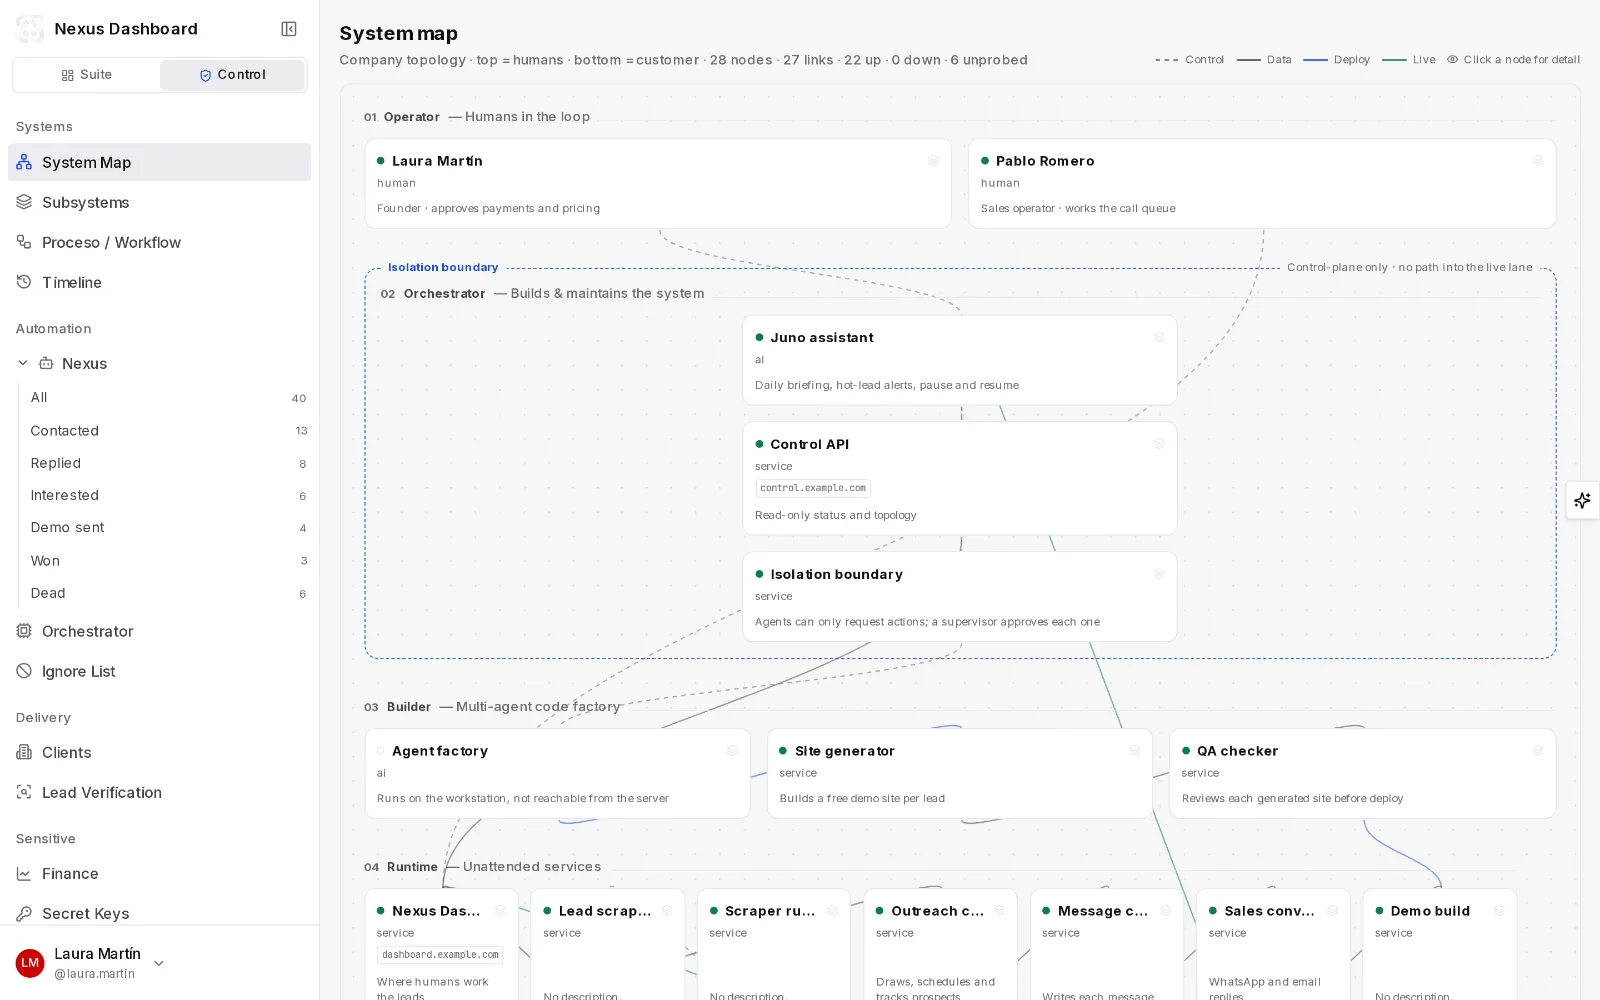Click layers icon on Agent factory card
1600x1000 pixels.
[x=732, y=750]
